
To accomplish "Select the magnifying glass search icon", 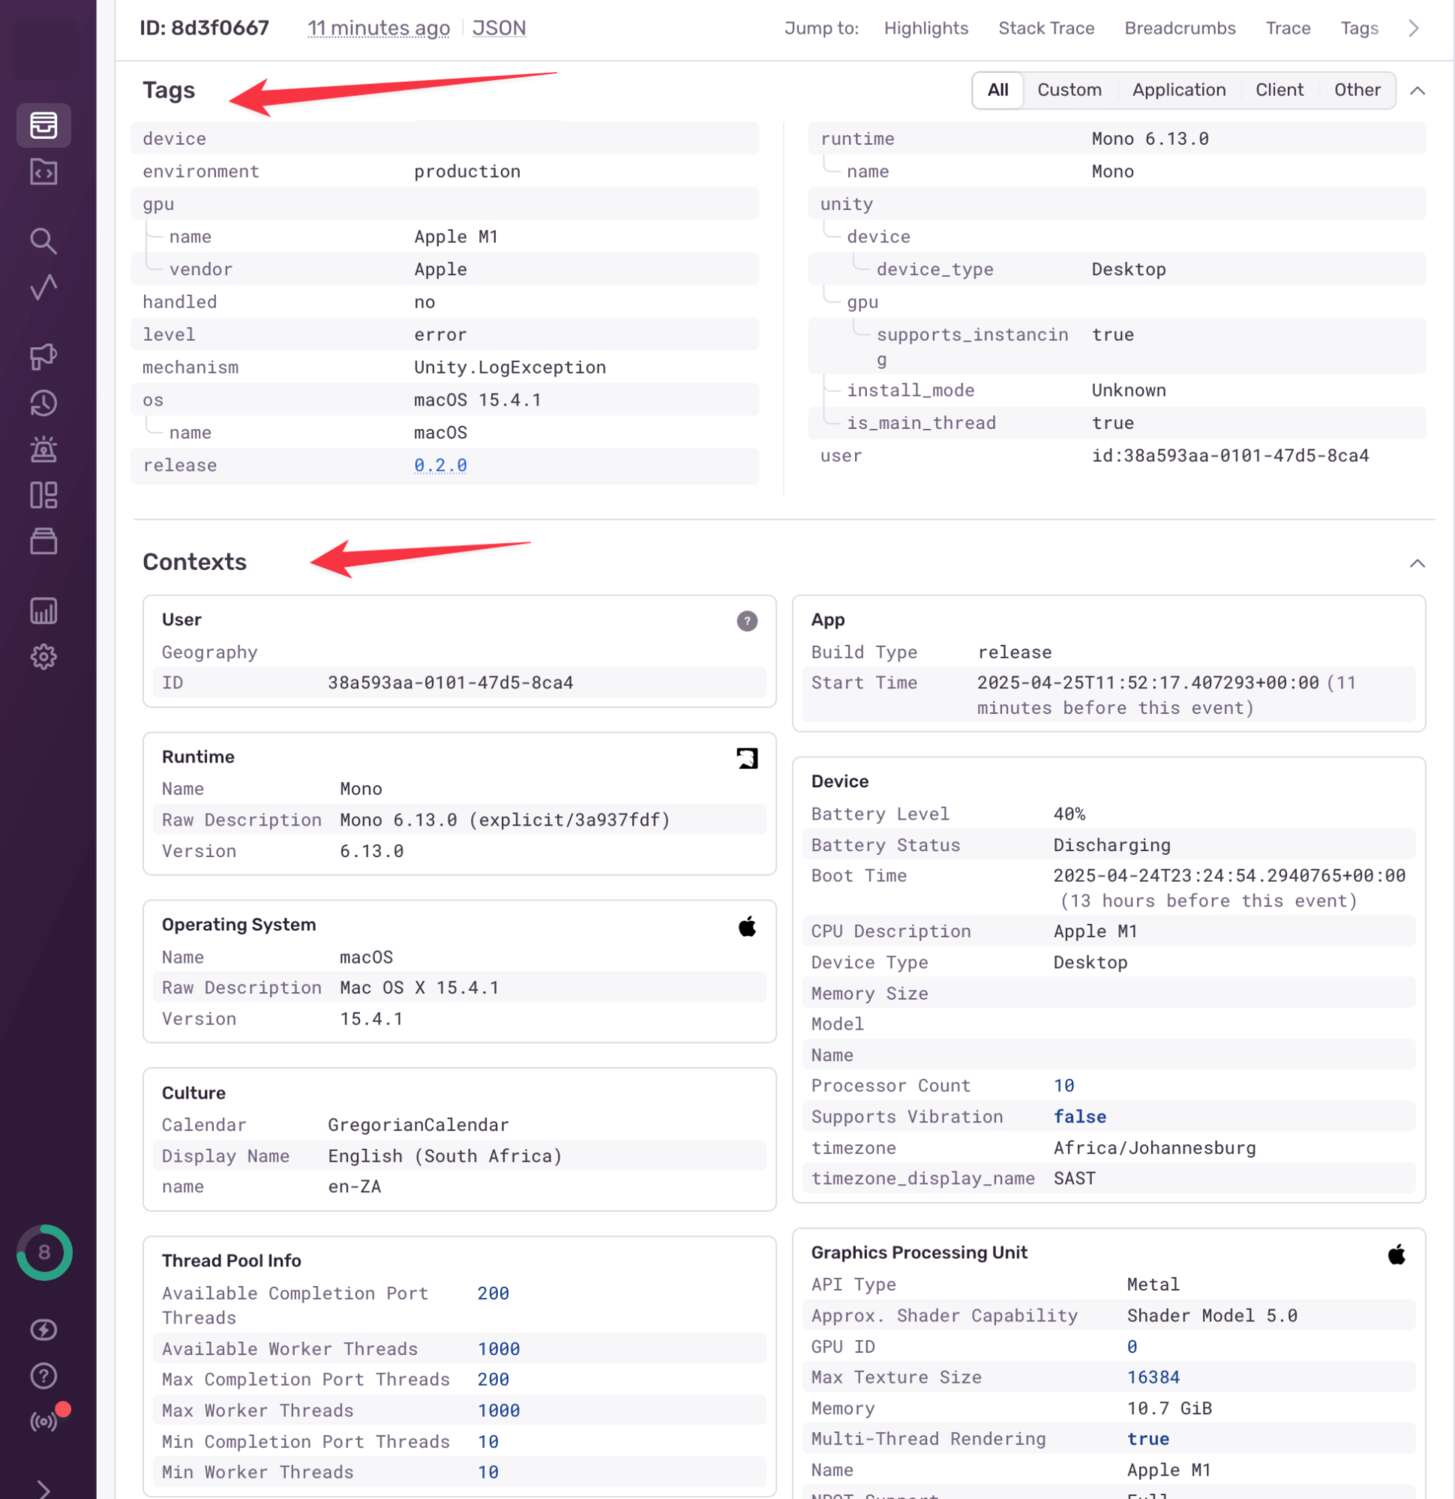I will pyautogui.click(x=43, y=240).
